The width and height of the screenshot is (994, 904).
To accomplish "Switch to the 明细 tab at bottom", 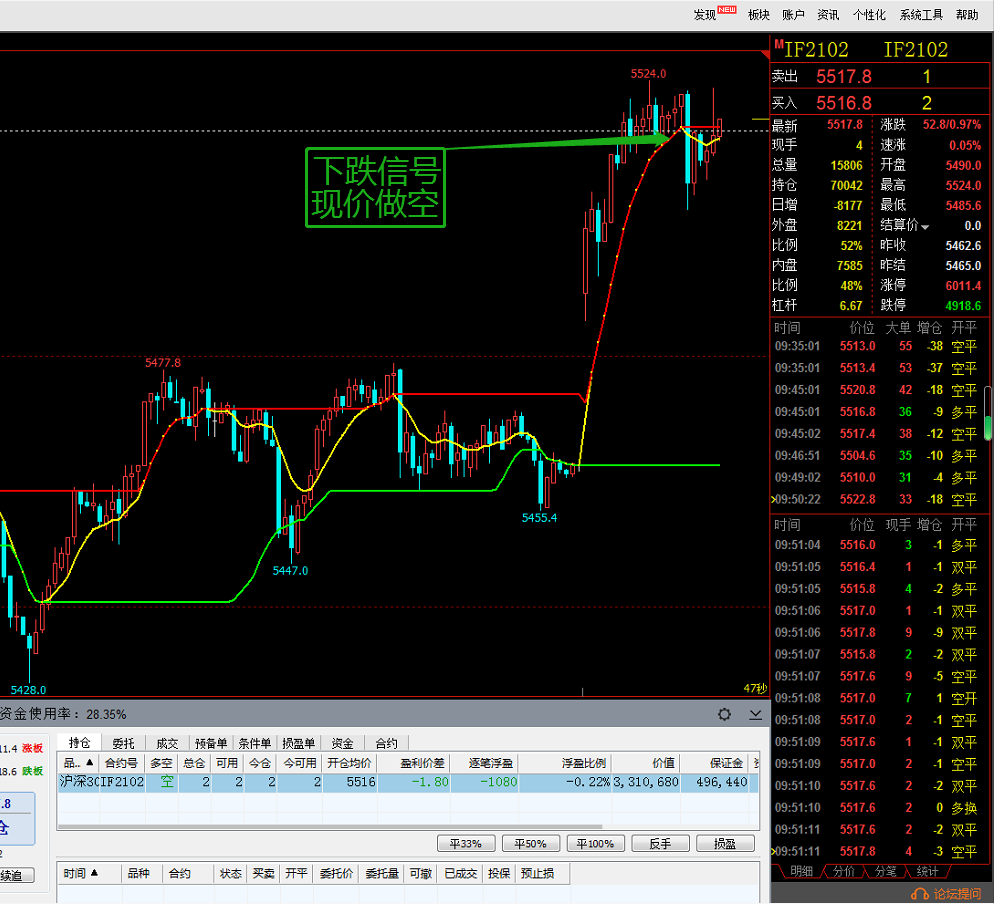I will (801, 871).
